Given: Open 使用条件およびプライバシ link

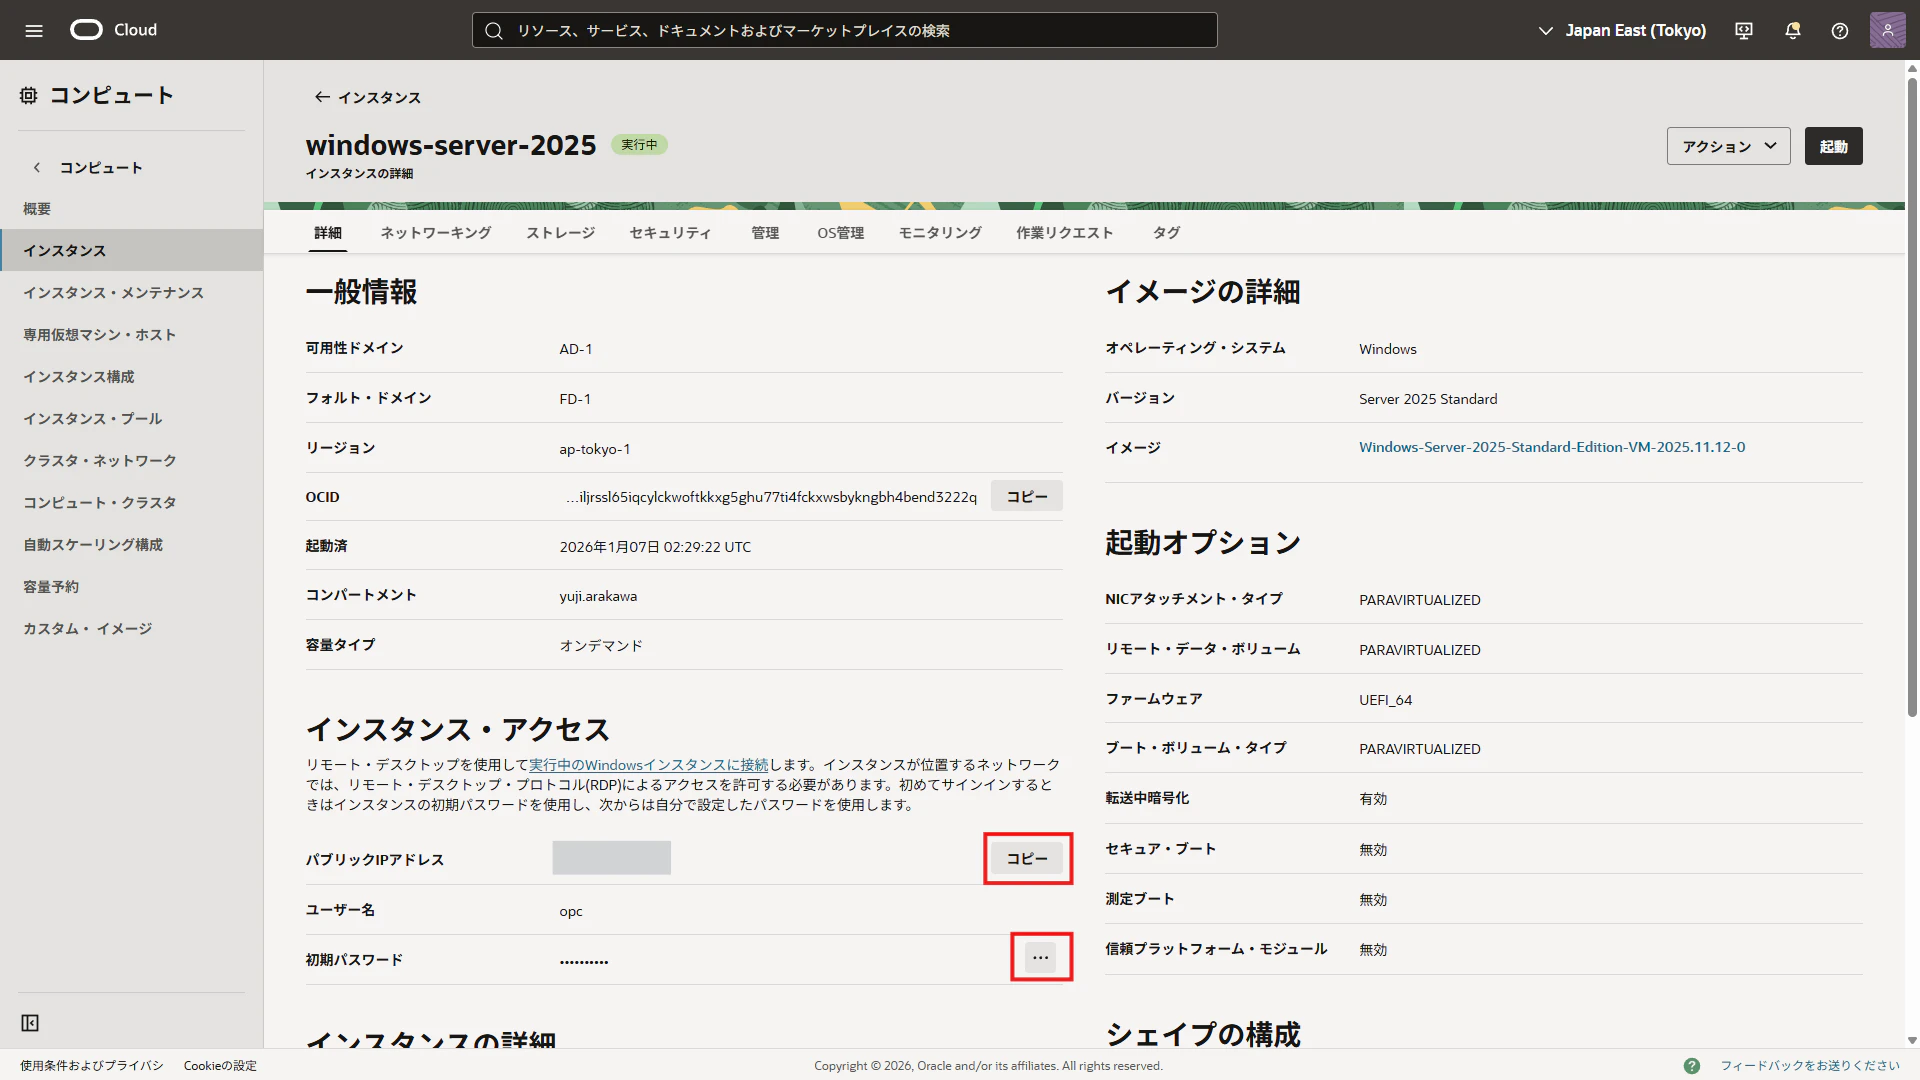Looking at the screenshot, I should 91,1066.
